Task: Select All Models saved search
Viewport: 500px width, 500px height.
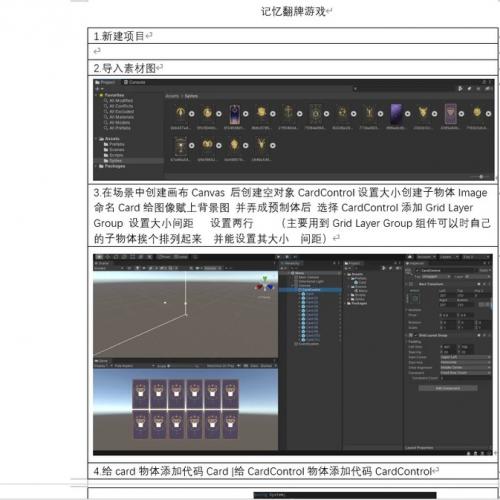Action: click(117, 122)
